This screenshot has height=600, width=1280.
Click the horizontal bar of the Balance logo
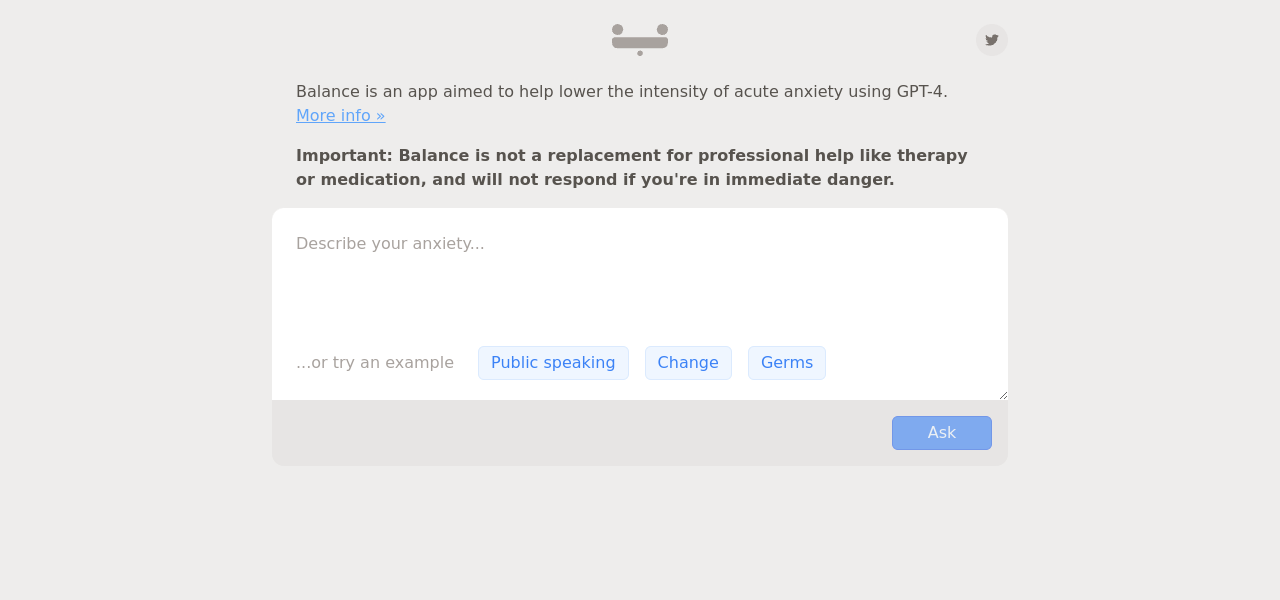tap(640, 43)
